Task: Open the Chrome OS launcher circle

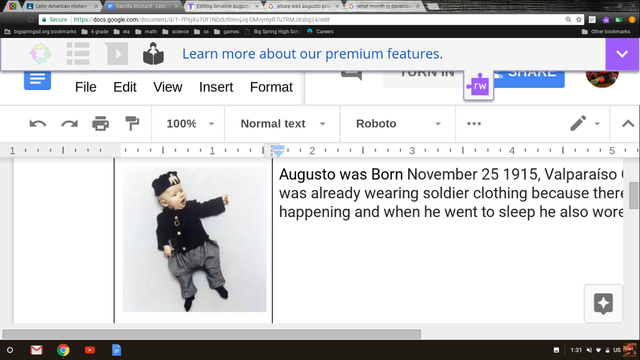Action: coord(10,350)
